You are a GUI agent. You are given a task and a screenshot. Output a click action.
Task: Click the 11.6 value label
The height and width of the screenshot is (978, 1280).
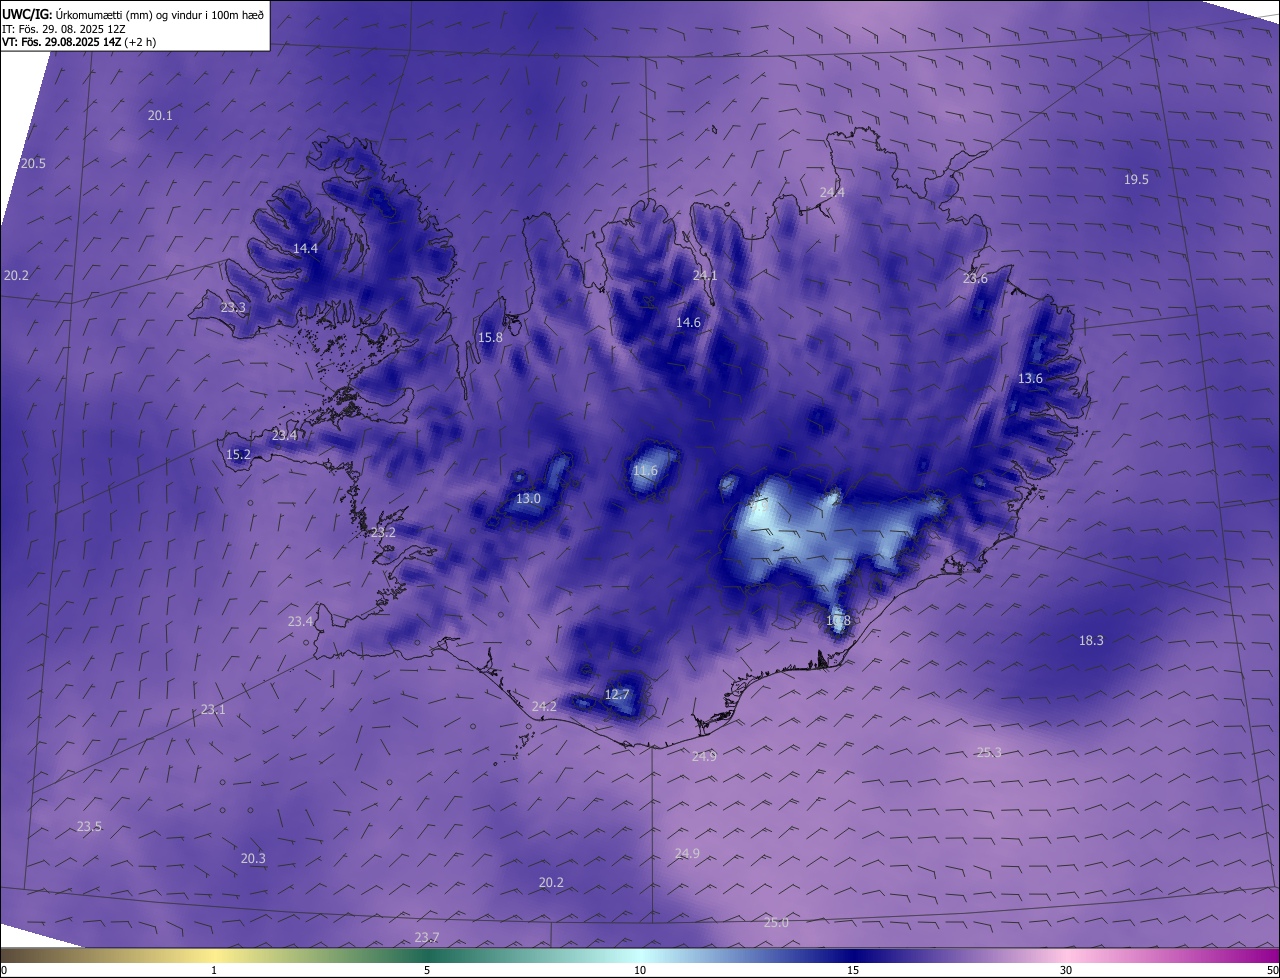point(646,470)
